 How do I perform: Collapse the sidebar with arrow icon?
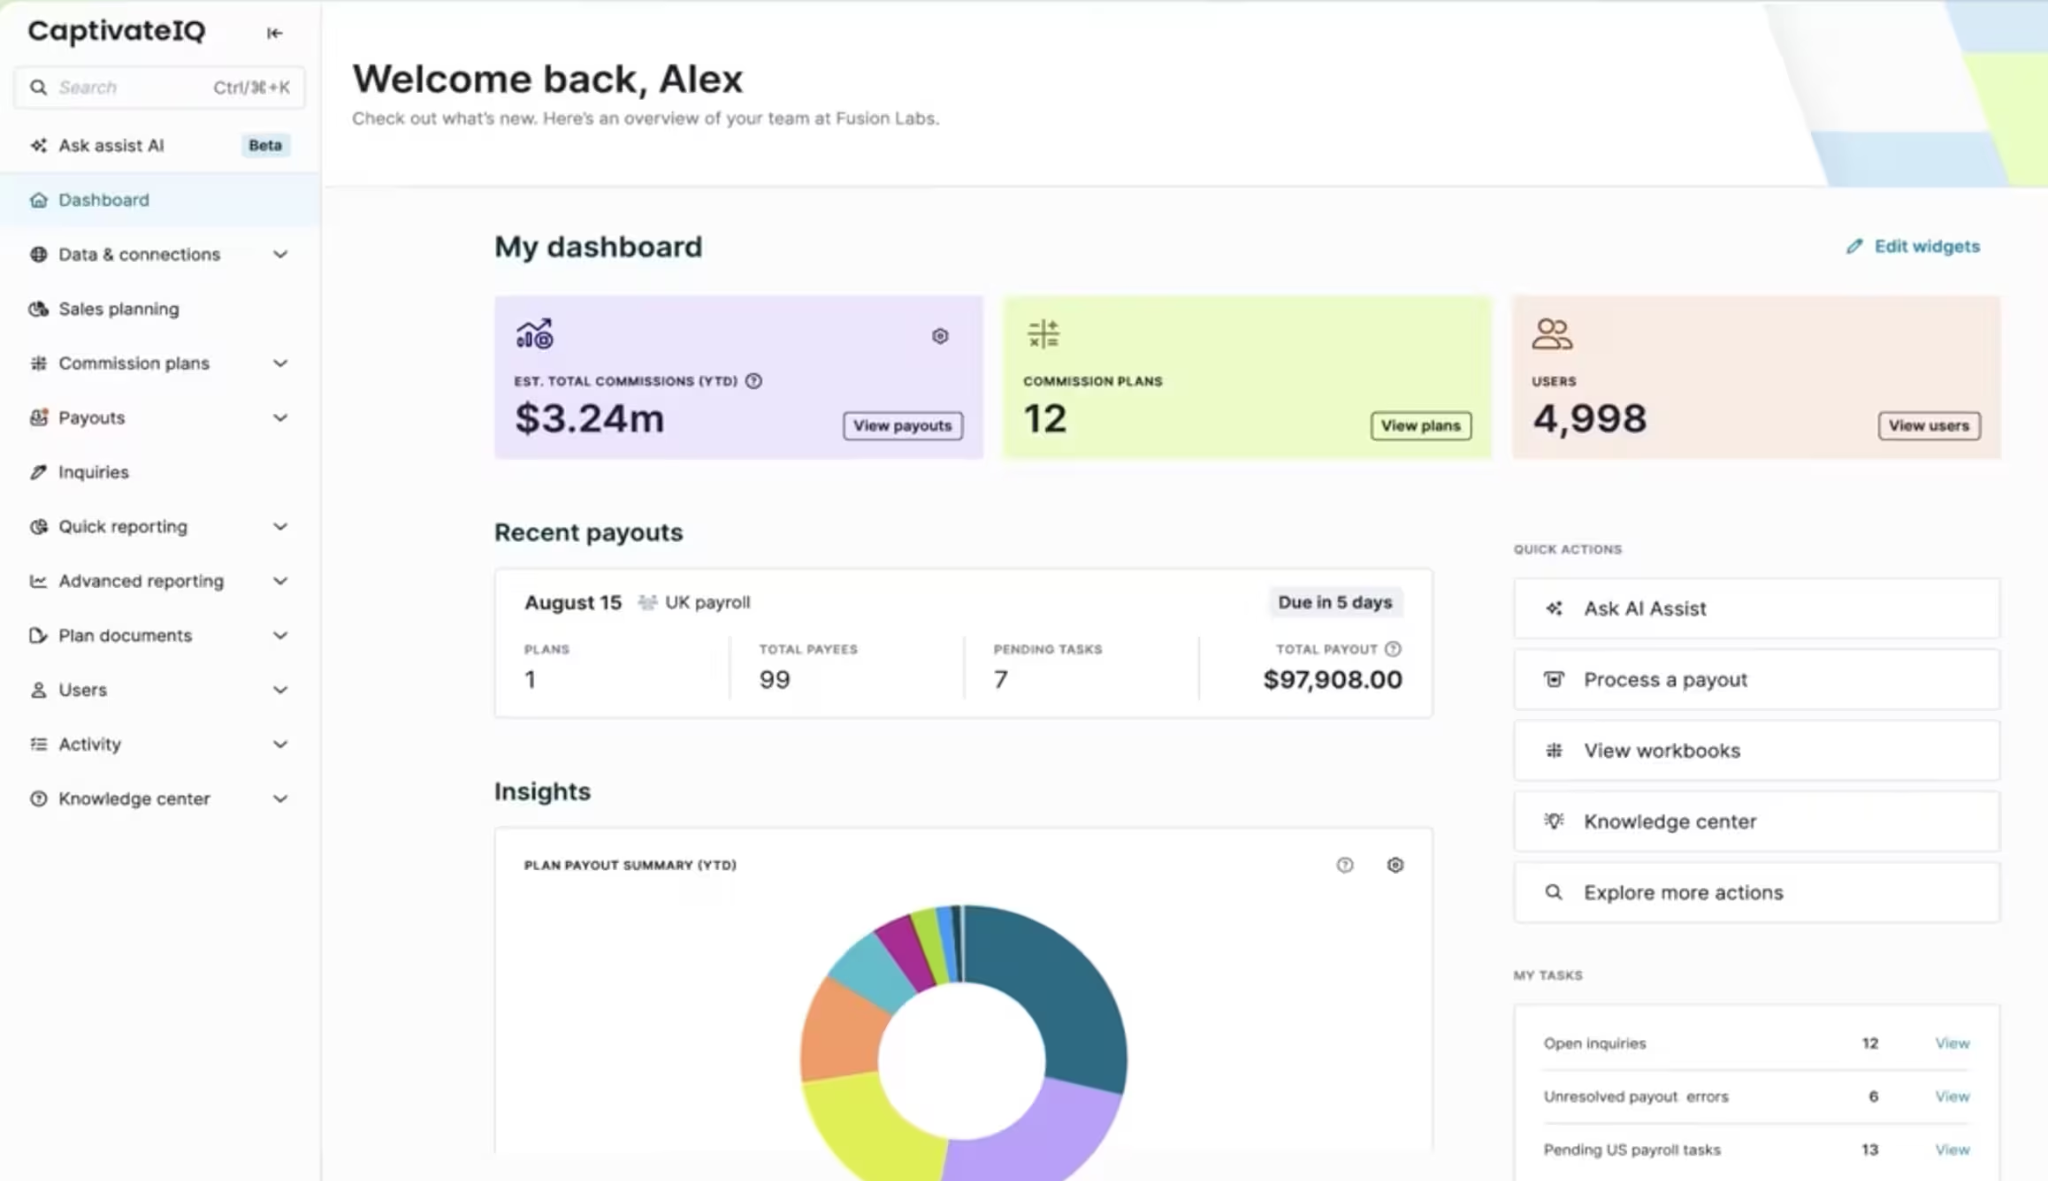pos(274,33)
